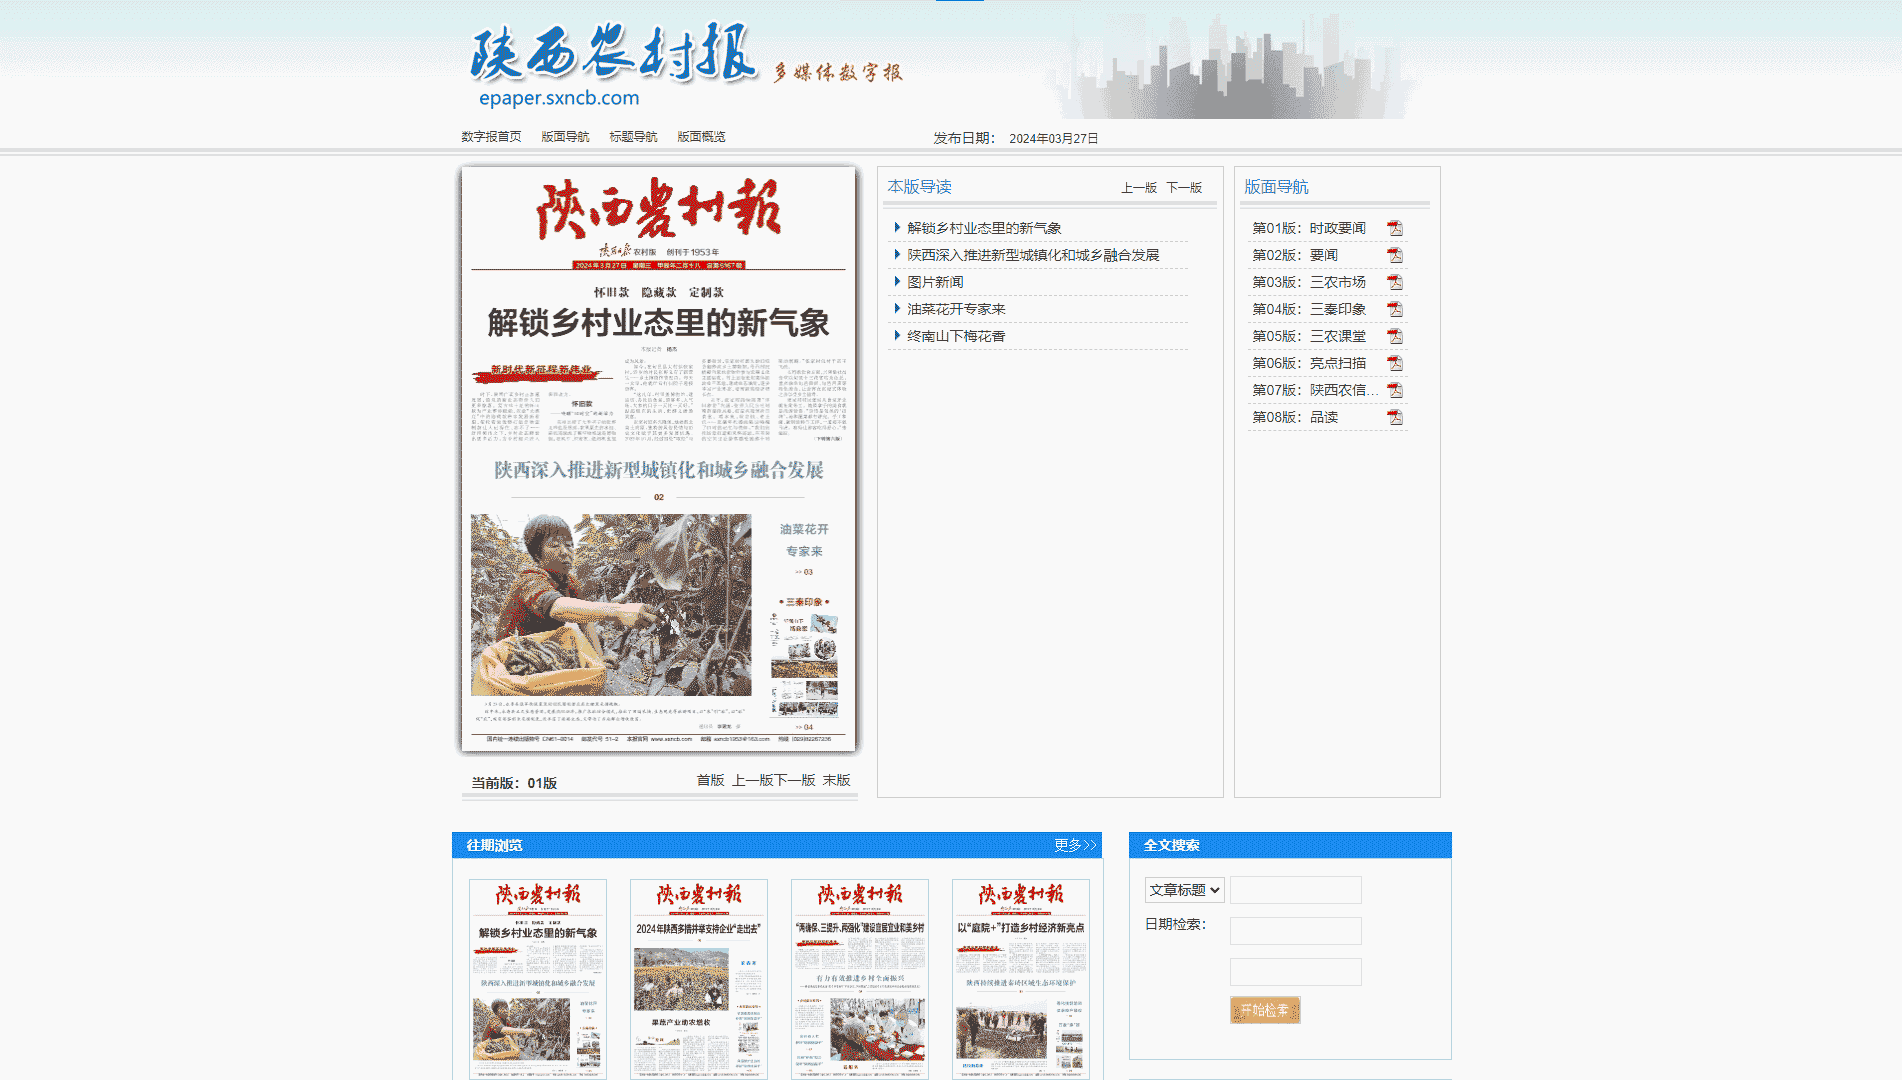Screen dimensions: 1902x1080
Task: Open article 油菜花开专家来
Action: [956, 309]
